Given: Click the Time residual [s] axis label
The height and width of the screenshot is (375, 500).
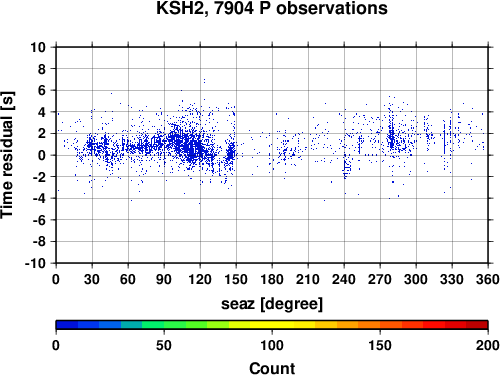Looking at the screenshot, I should 7,155.
